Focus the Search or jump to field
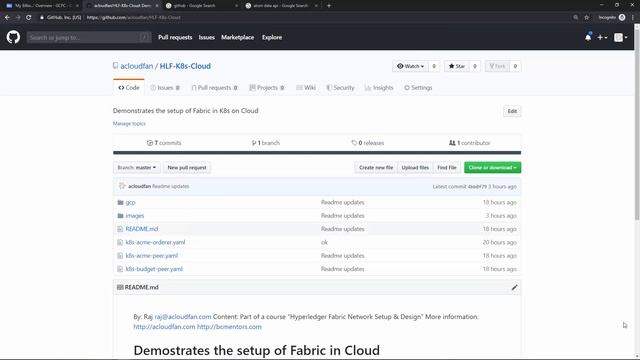Screen dimensions: 640x360 [89, 37]
